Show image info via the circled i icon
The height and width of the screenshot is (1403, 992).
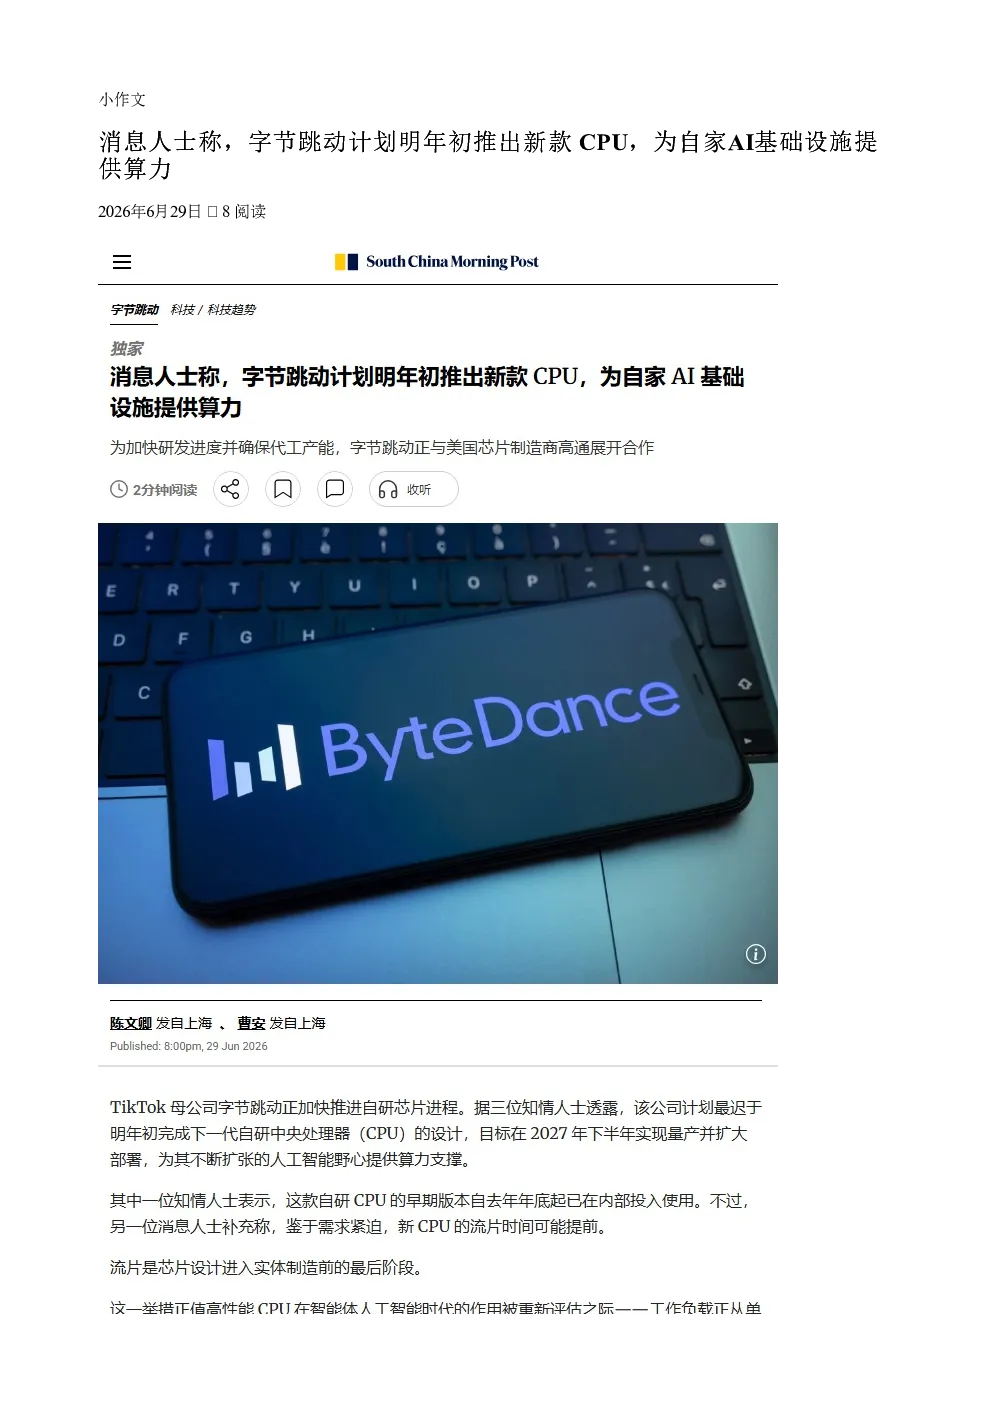pos(756,954)
